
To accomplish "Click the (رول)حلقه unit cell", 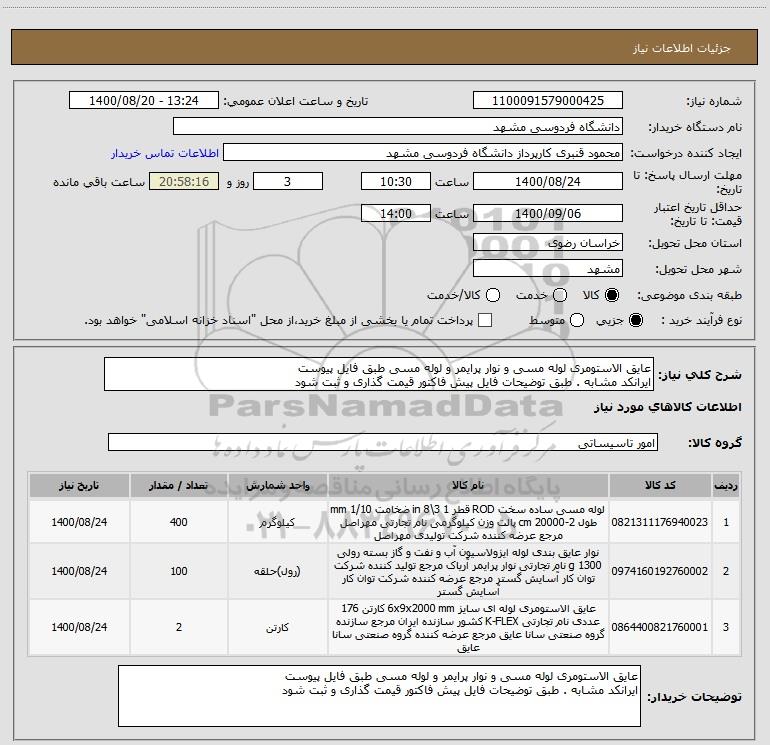I will point(277,571).
